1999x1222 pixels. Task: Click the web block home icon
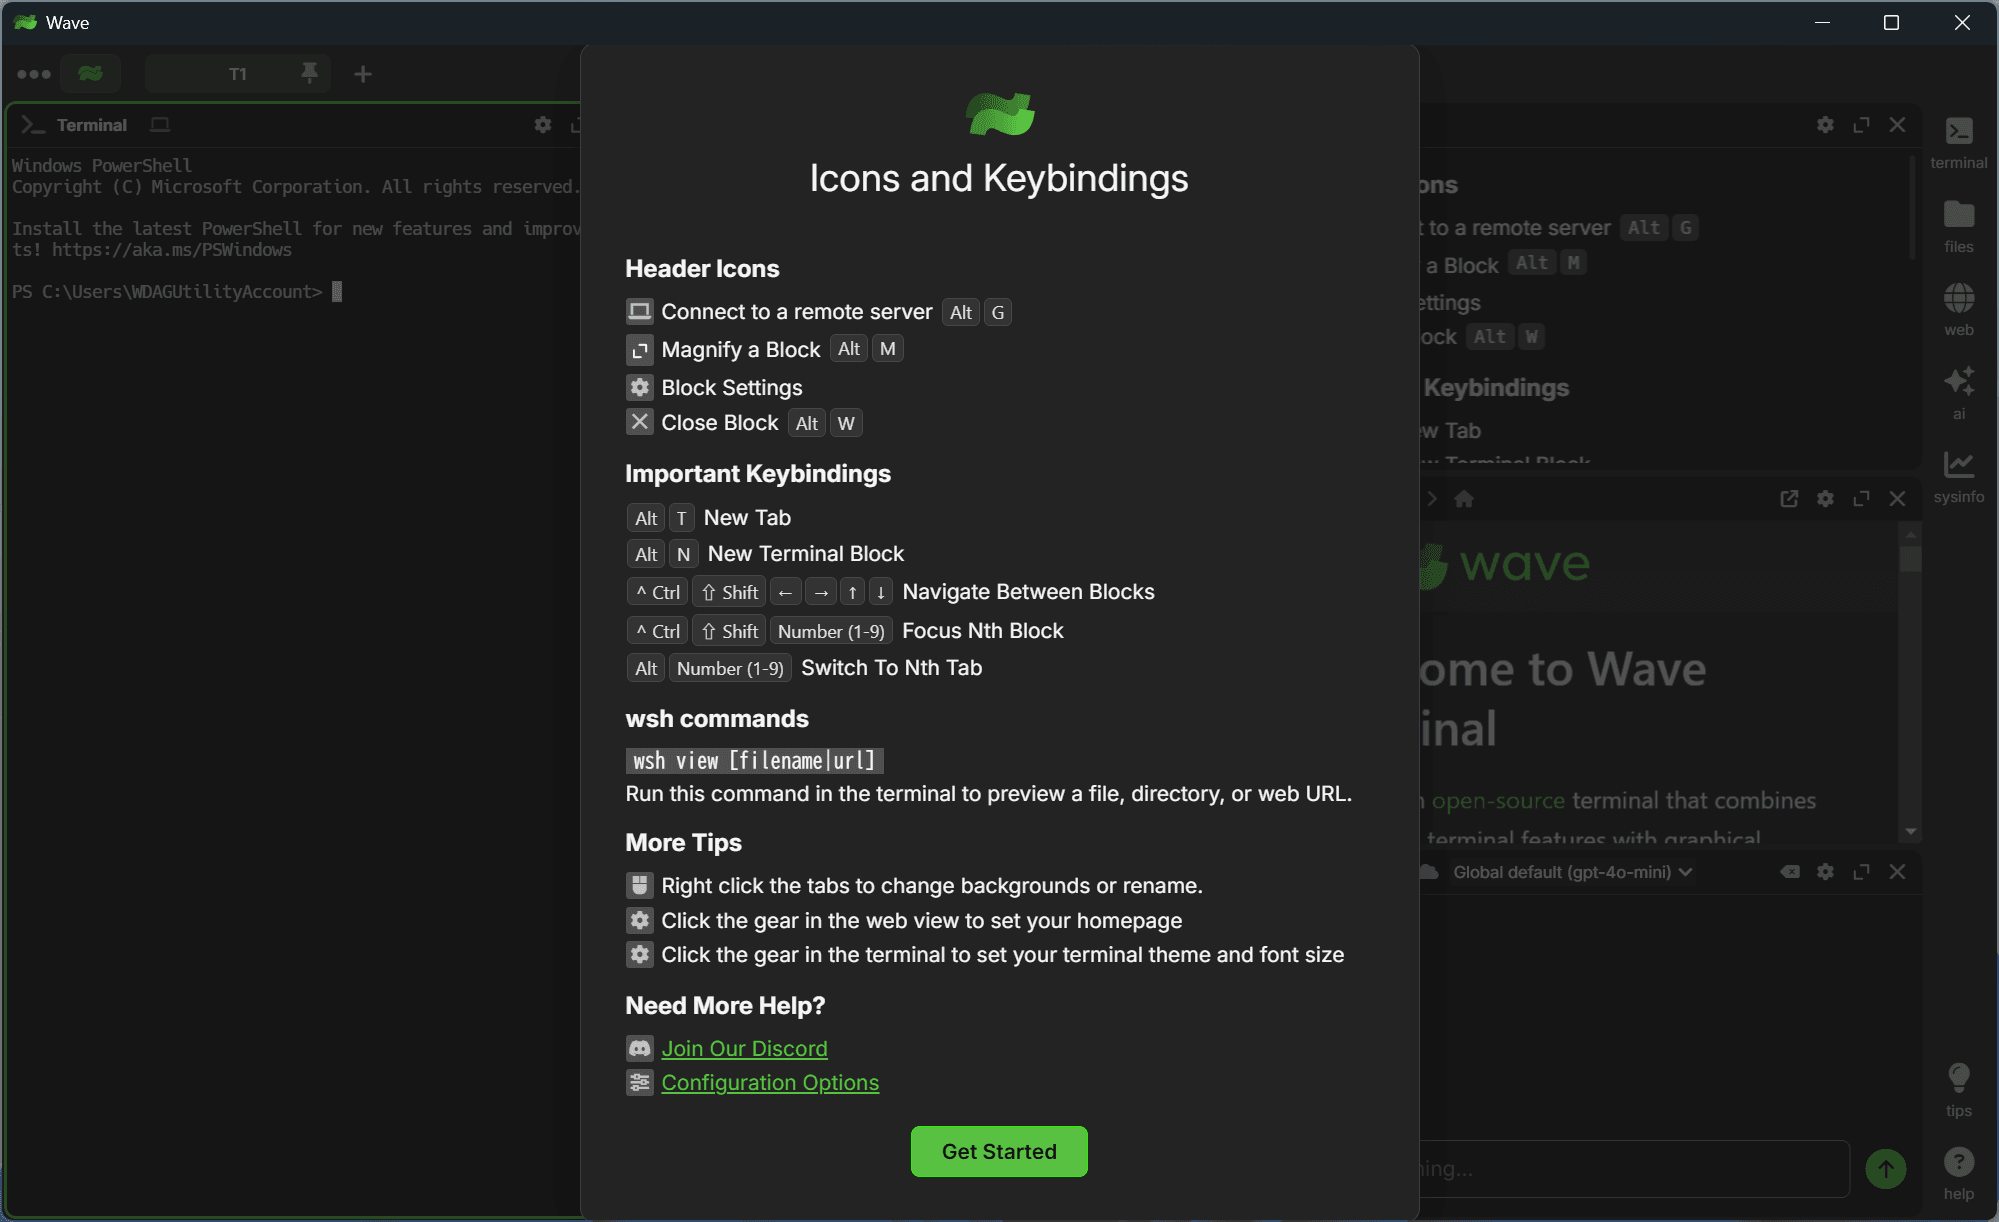1464,498
